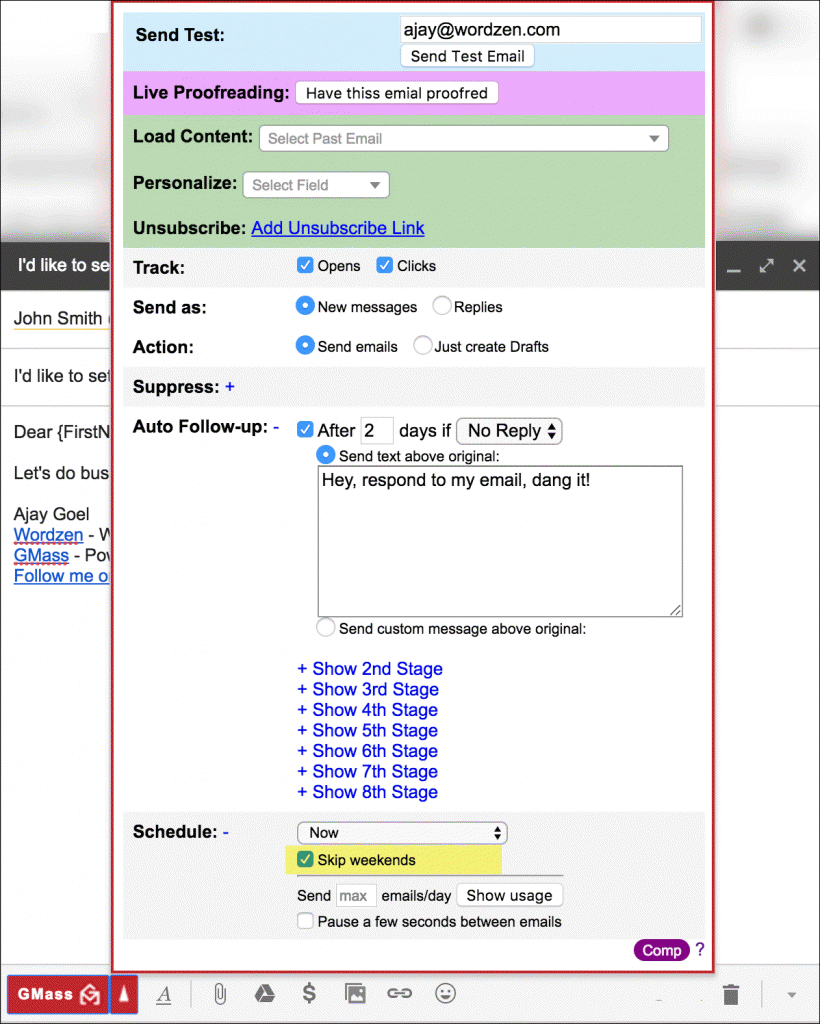Attach a file with the paperclip icon

[x=219, y=993]
